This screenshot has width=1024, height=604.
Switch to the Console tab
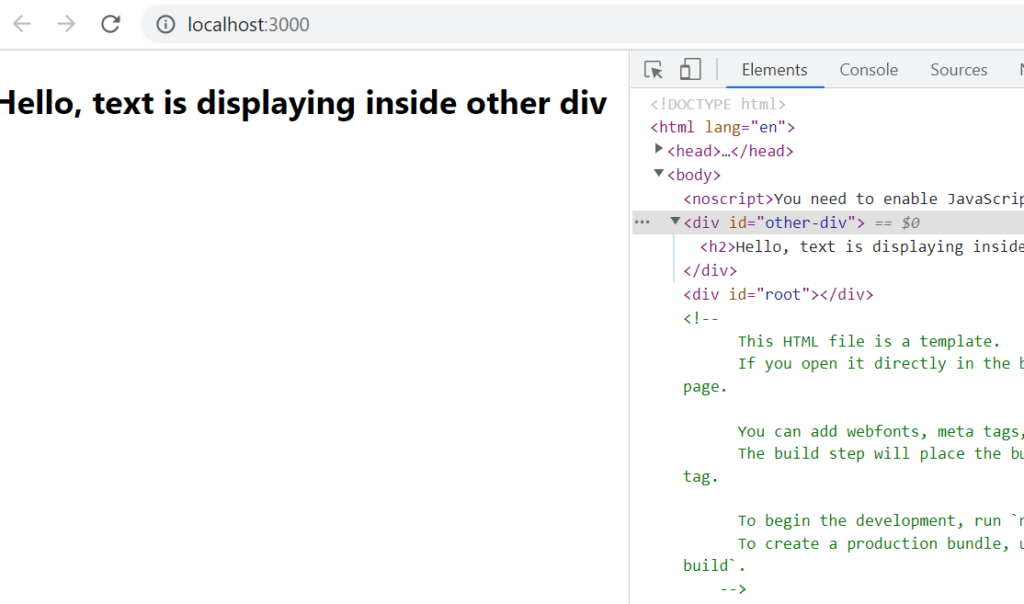[868, 70]
